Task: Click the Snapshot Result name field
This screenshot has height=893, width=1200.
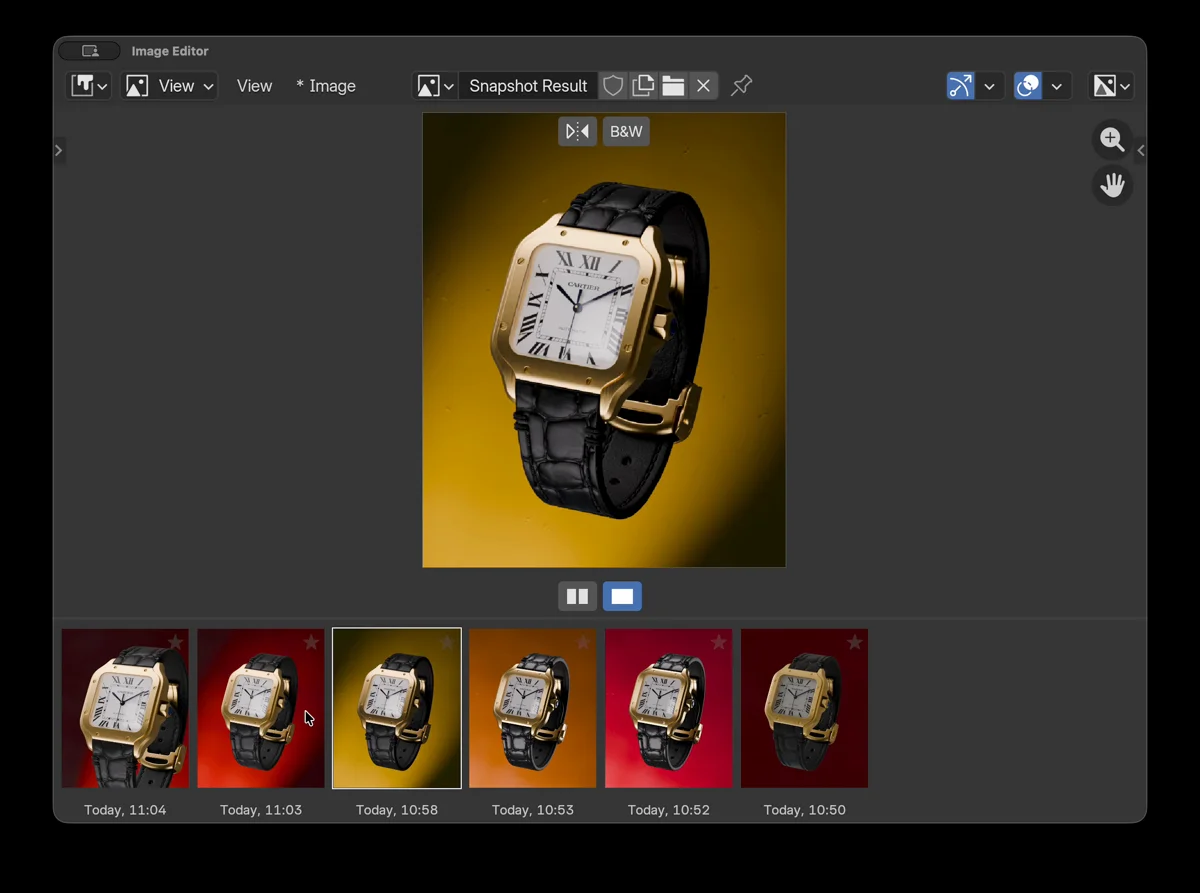Action: [x=528, y=86]
